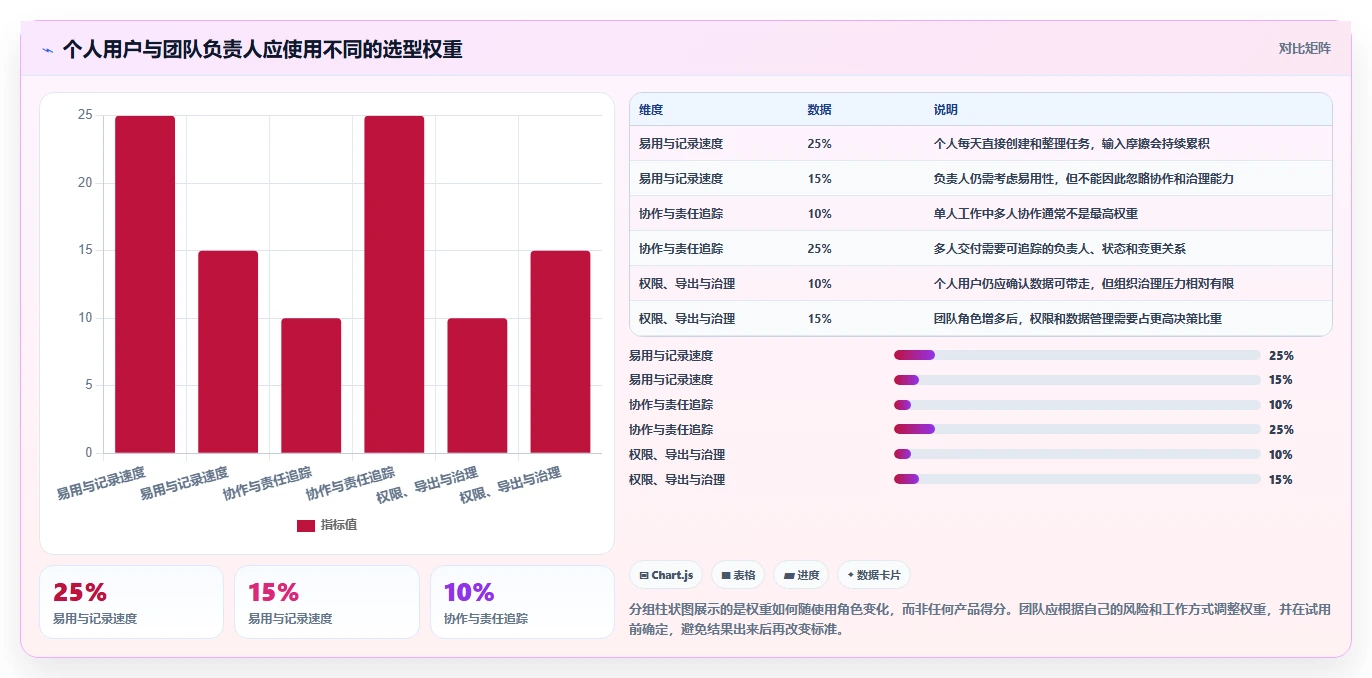
Task: Click the title 个人用户与团队负责人应使用不同的选型权重
Action: 262,50
